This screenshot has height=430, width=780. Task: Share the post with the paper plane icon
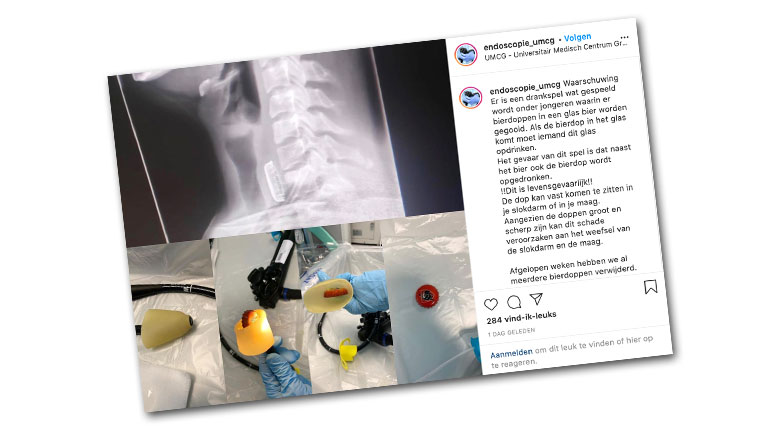point(536,298)
